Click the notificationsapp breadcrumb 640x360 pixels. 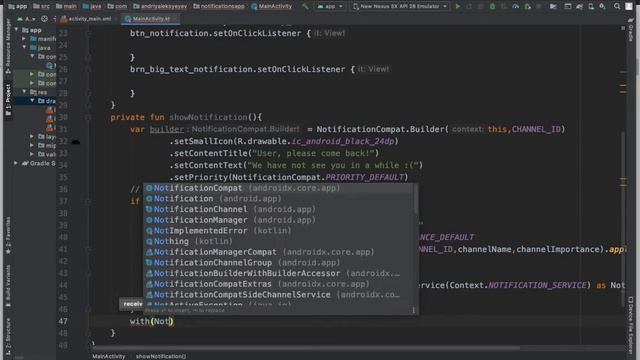219,7
